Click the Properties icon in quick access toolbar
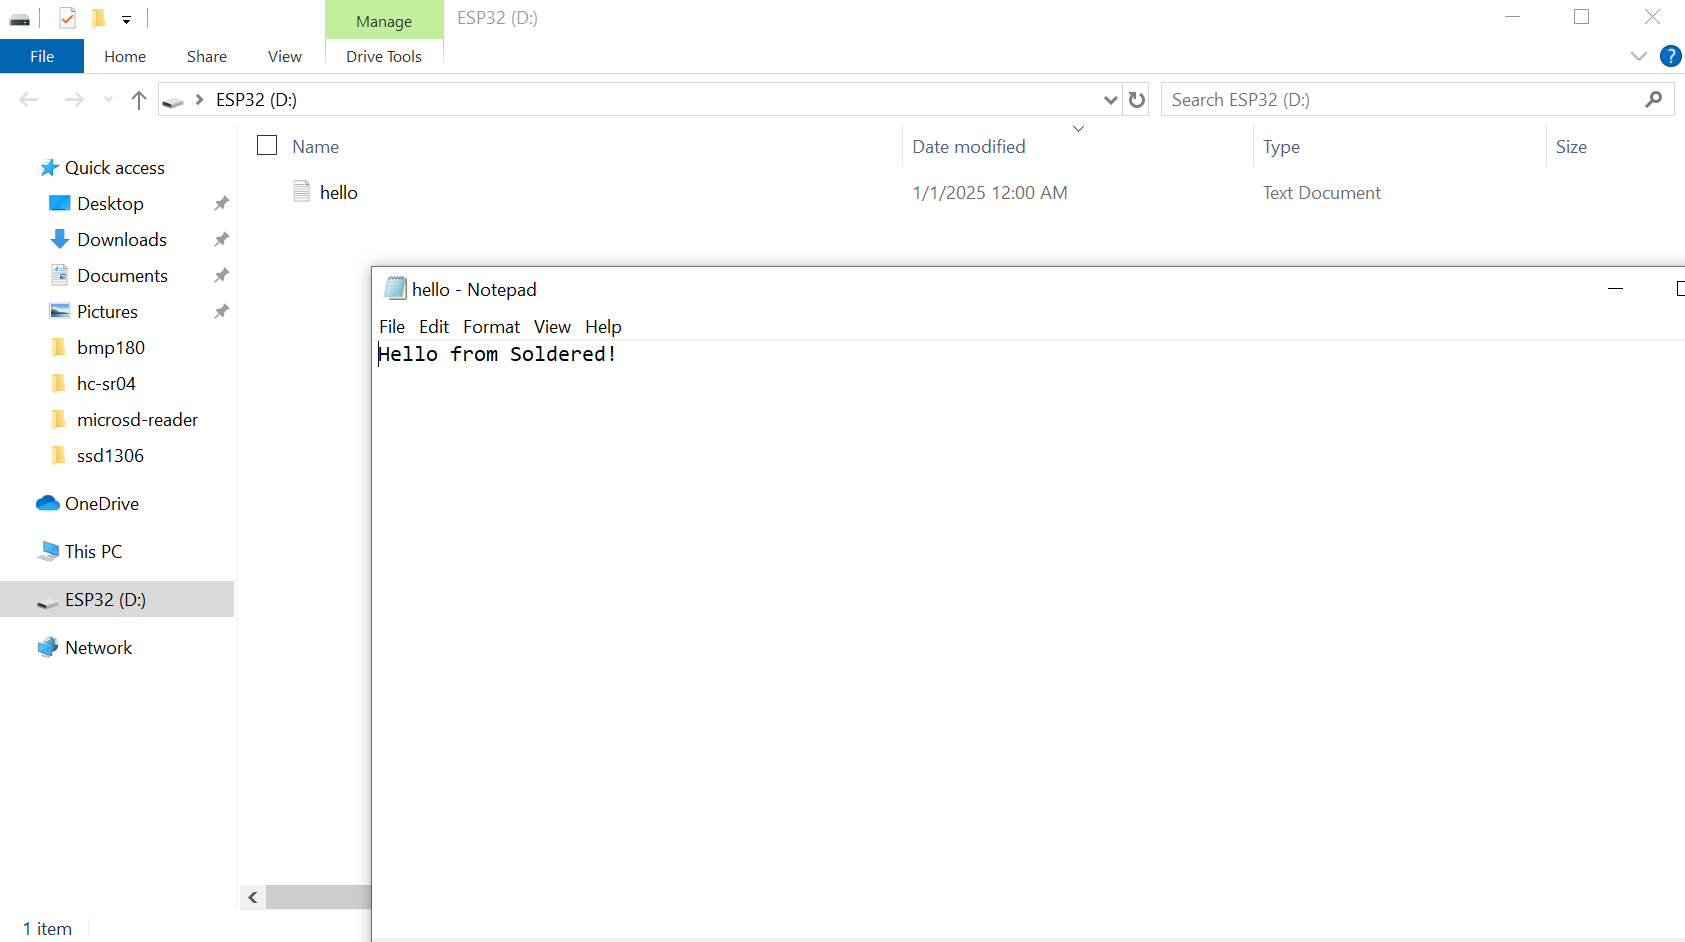The image size is (1685, 942). 67,18
